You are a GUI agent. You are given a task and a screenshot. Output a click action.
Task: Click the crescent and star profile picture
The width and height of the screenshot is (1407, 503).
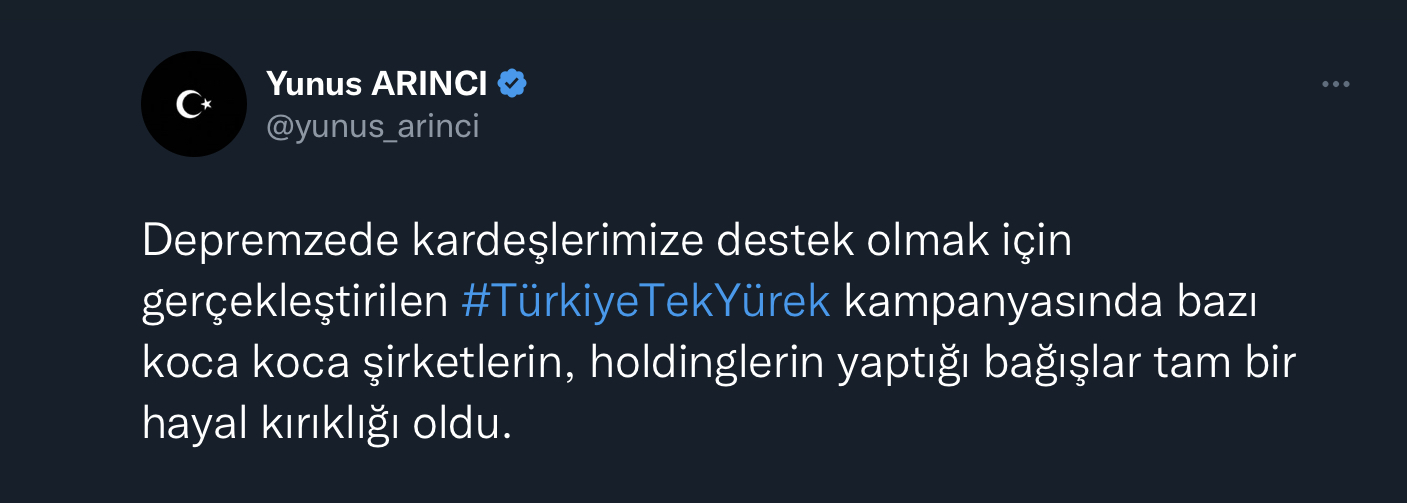tap(194, 104)
